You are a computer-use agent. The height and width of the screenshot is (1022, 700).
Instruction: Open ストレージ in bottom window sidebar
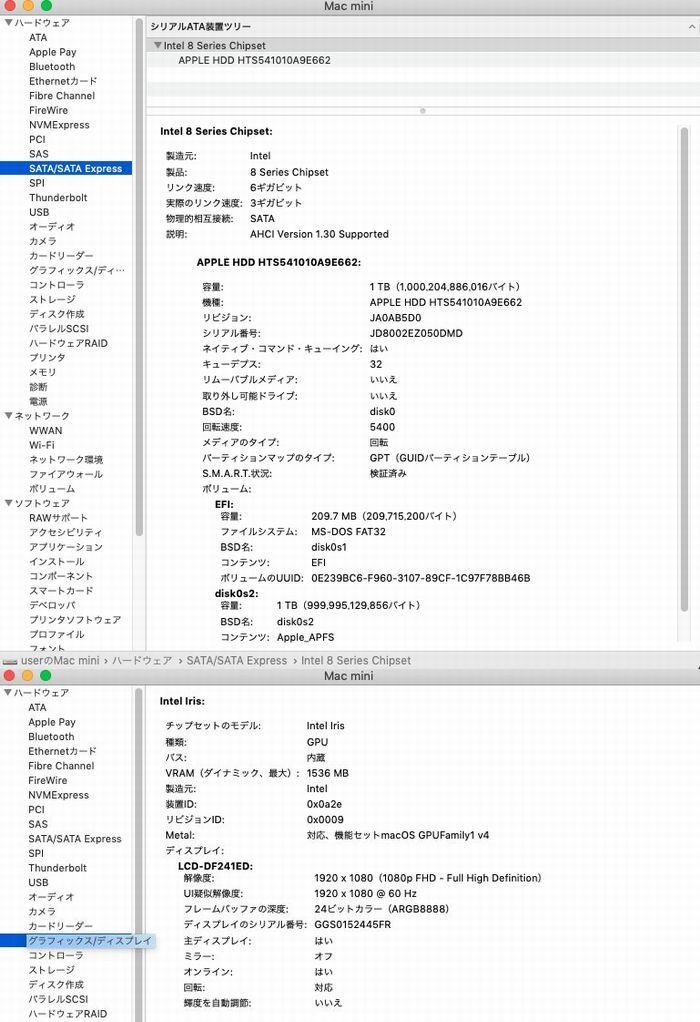pos(51,970)
